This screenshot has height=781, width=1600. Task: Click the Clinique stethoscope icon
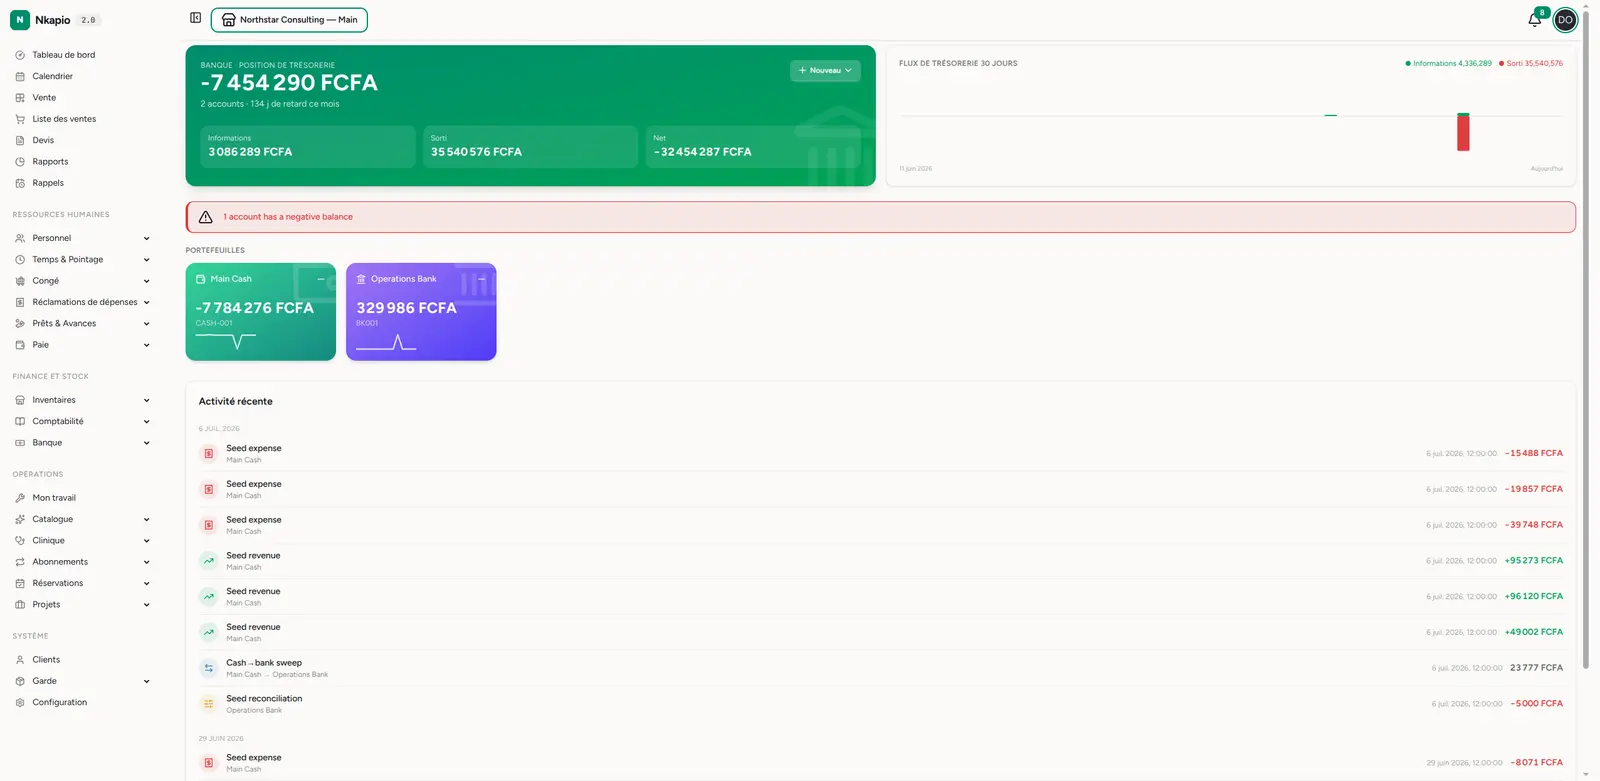point(20,540)
